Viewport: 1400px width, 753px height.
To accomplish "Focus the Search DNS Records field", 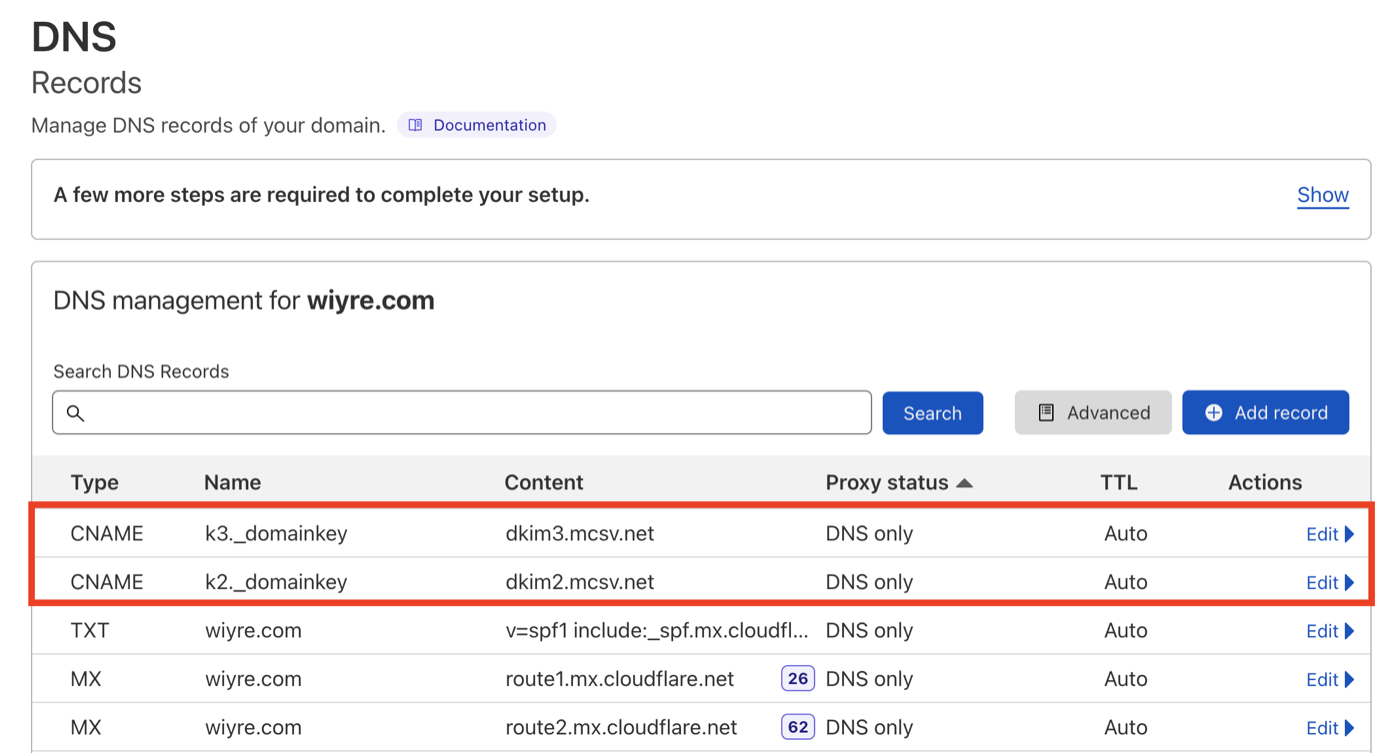I will 462,413.
